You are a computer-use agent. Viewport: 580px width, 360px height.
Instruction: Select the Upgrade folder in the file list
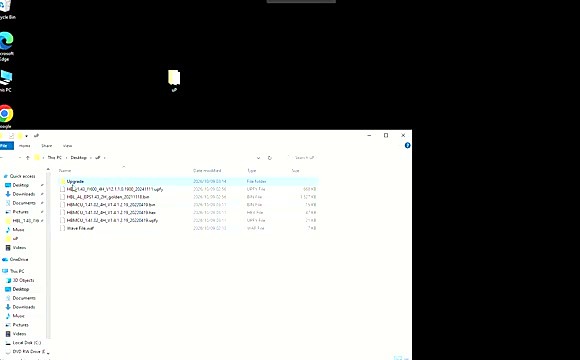tap(188, 181)
